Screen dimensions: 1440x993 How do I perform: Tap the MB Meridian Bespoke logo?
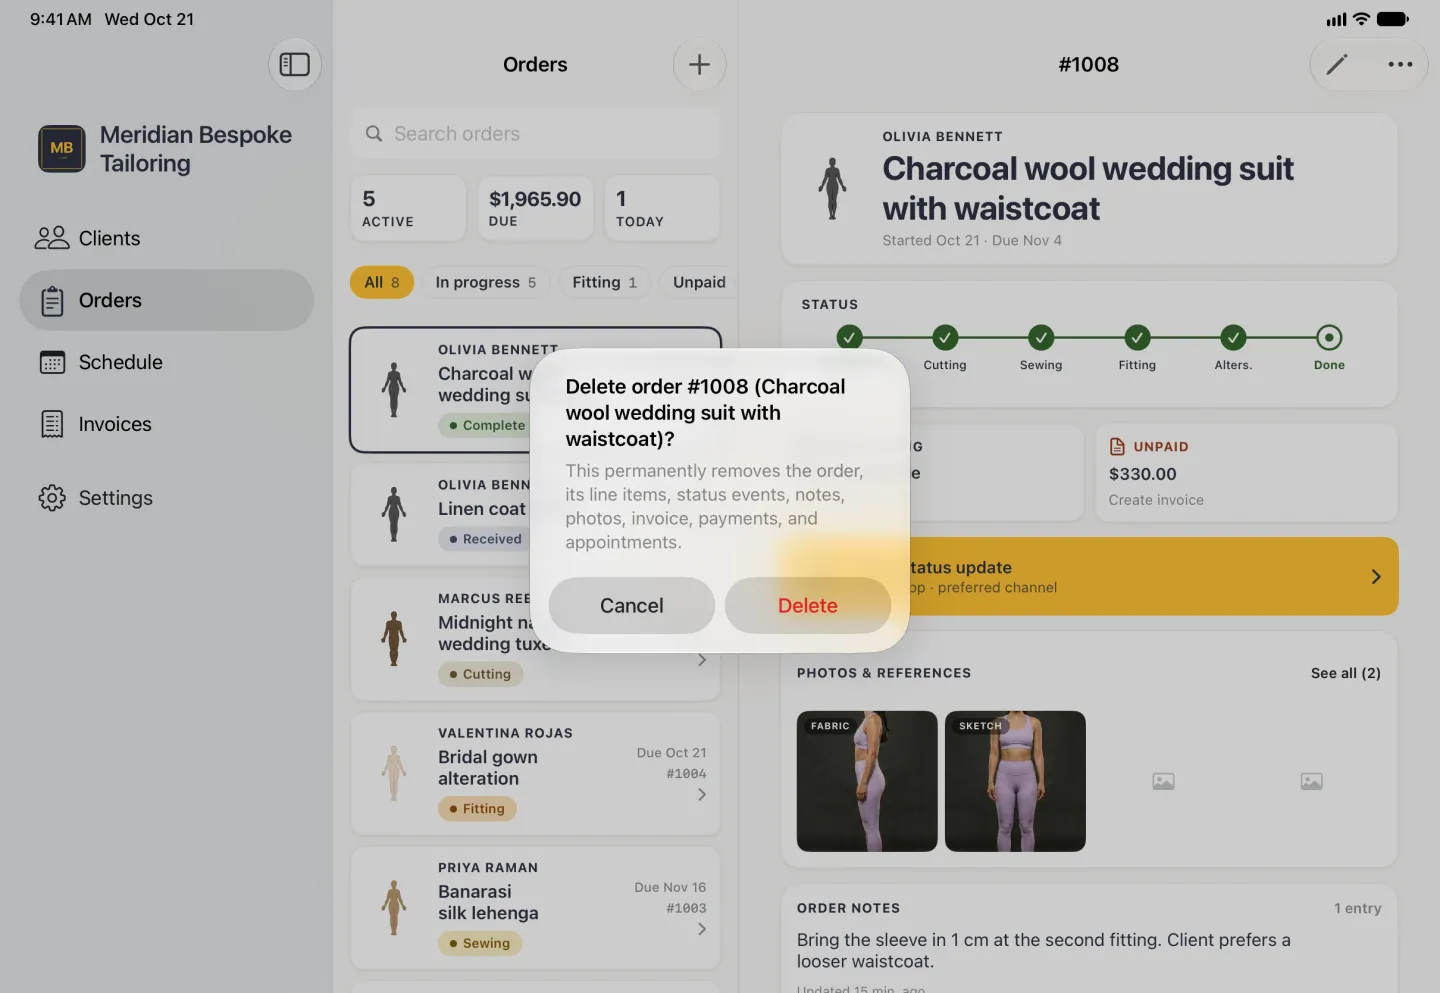coord(62,148)
